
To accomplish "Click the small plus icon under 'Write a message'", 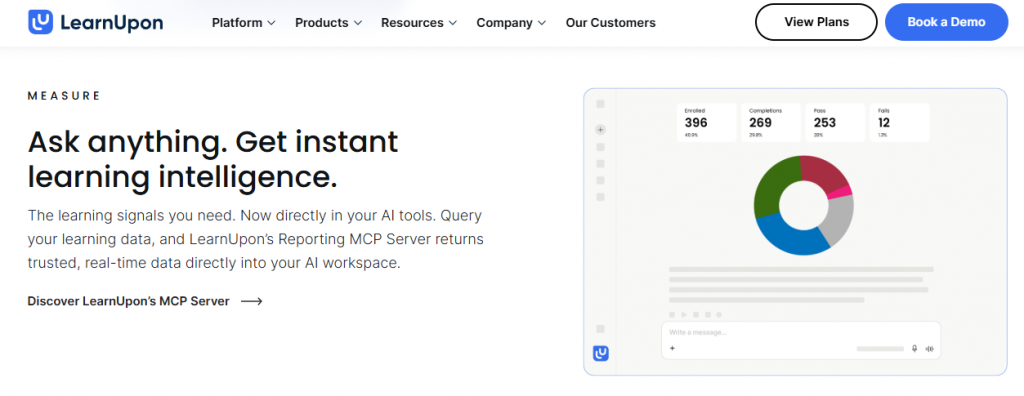I will click(x=672, y=348).
